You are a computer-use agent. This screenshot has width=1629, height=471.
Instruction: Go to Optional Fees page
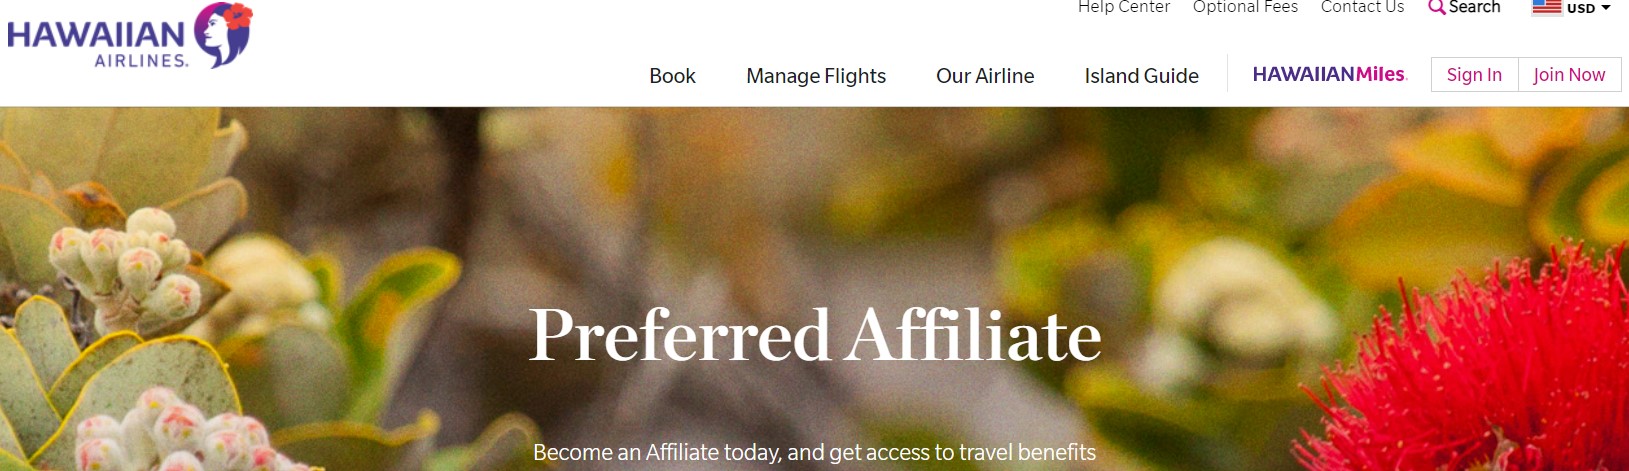tap(1245, 7)
